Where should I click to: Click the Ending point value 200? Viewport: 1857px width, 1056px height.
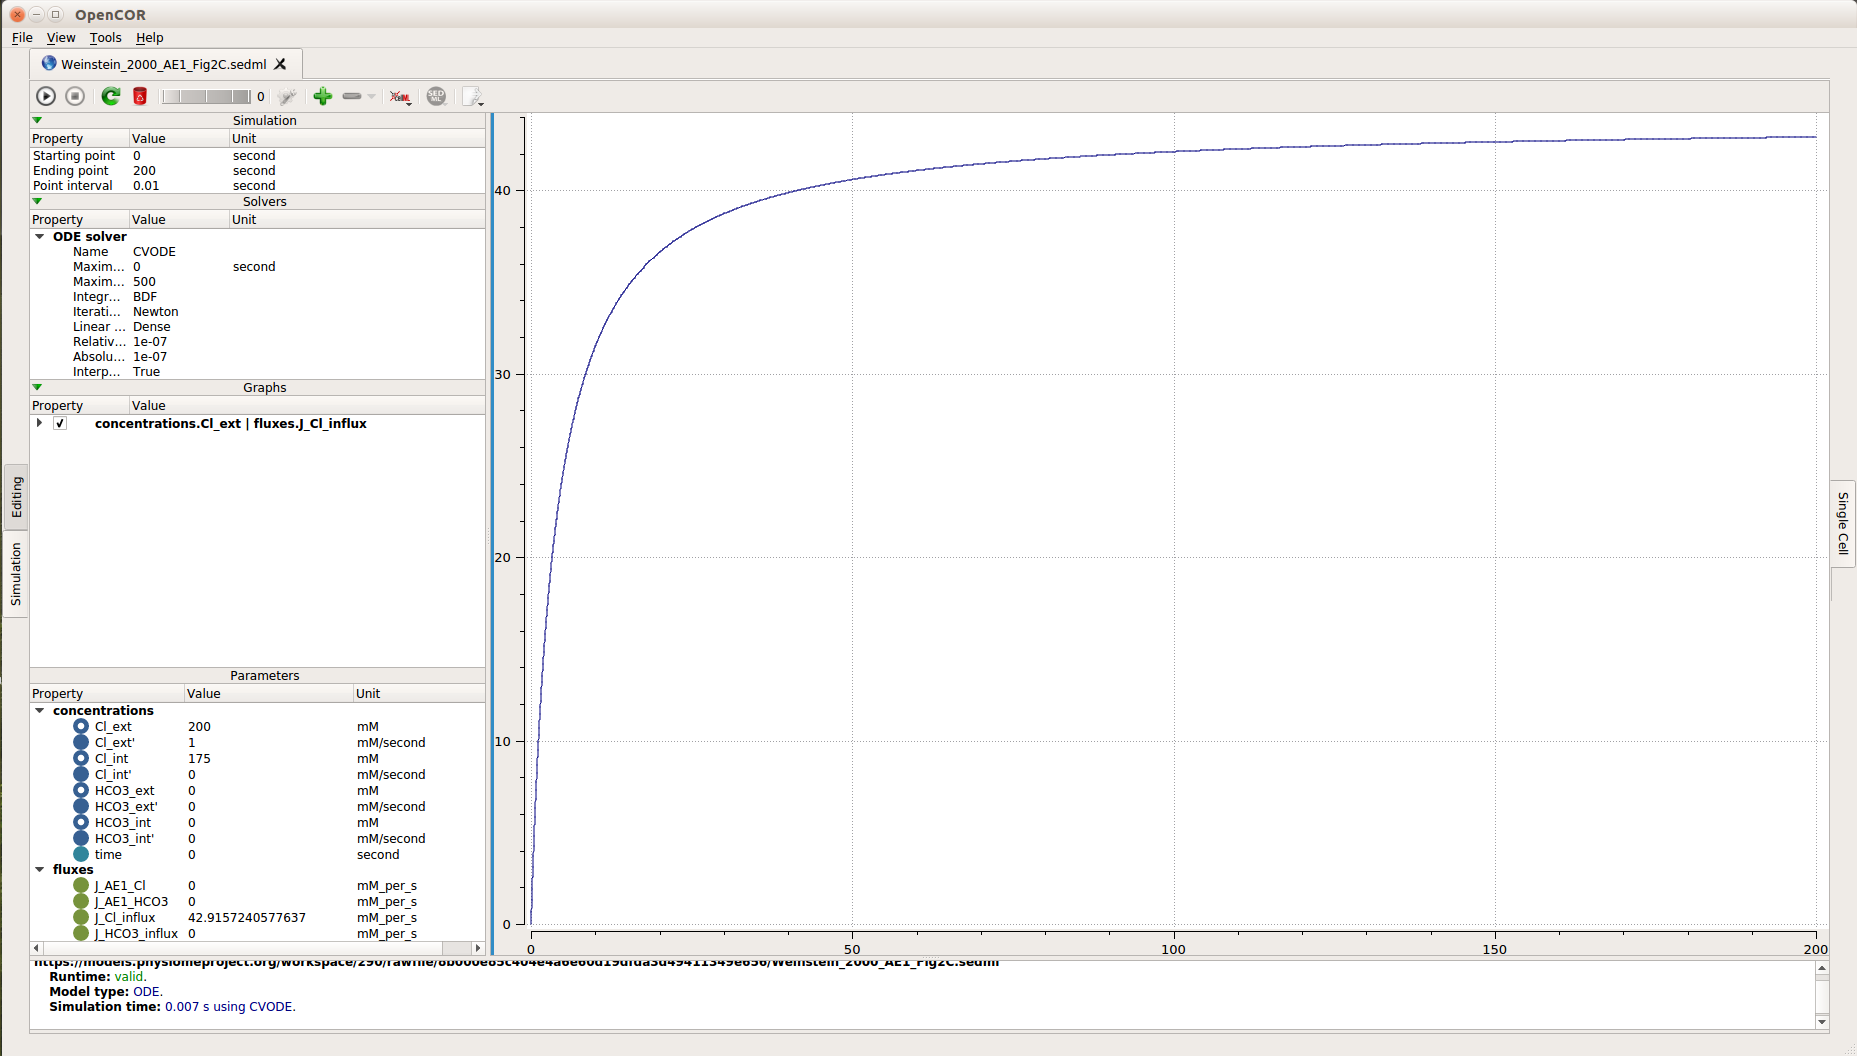(x=145, y=171)
